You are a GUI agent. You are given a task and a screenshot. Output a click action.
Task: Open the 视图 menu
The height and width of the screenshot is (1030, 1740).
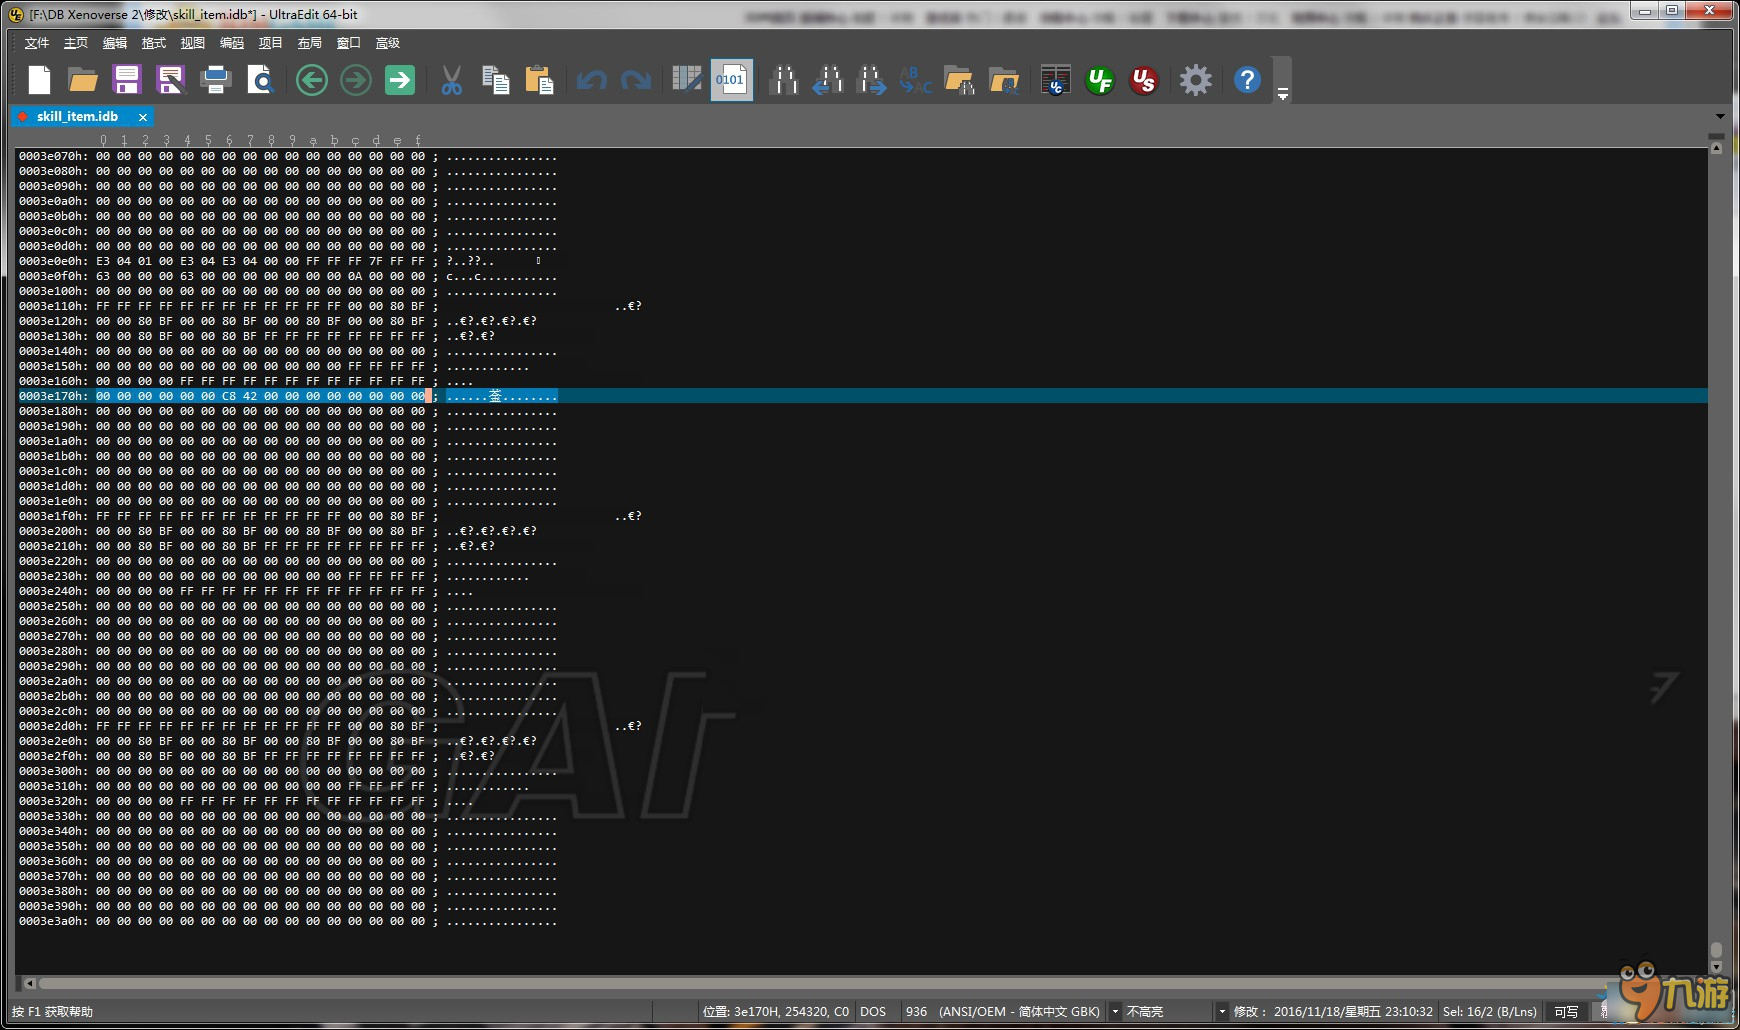(193, 43)
